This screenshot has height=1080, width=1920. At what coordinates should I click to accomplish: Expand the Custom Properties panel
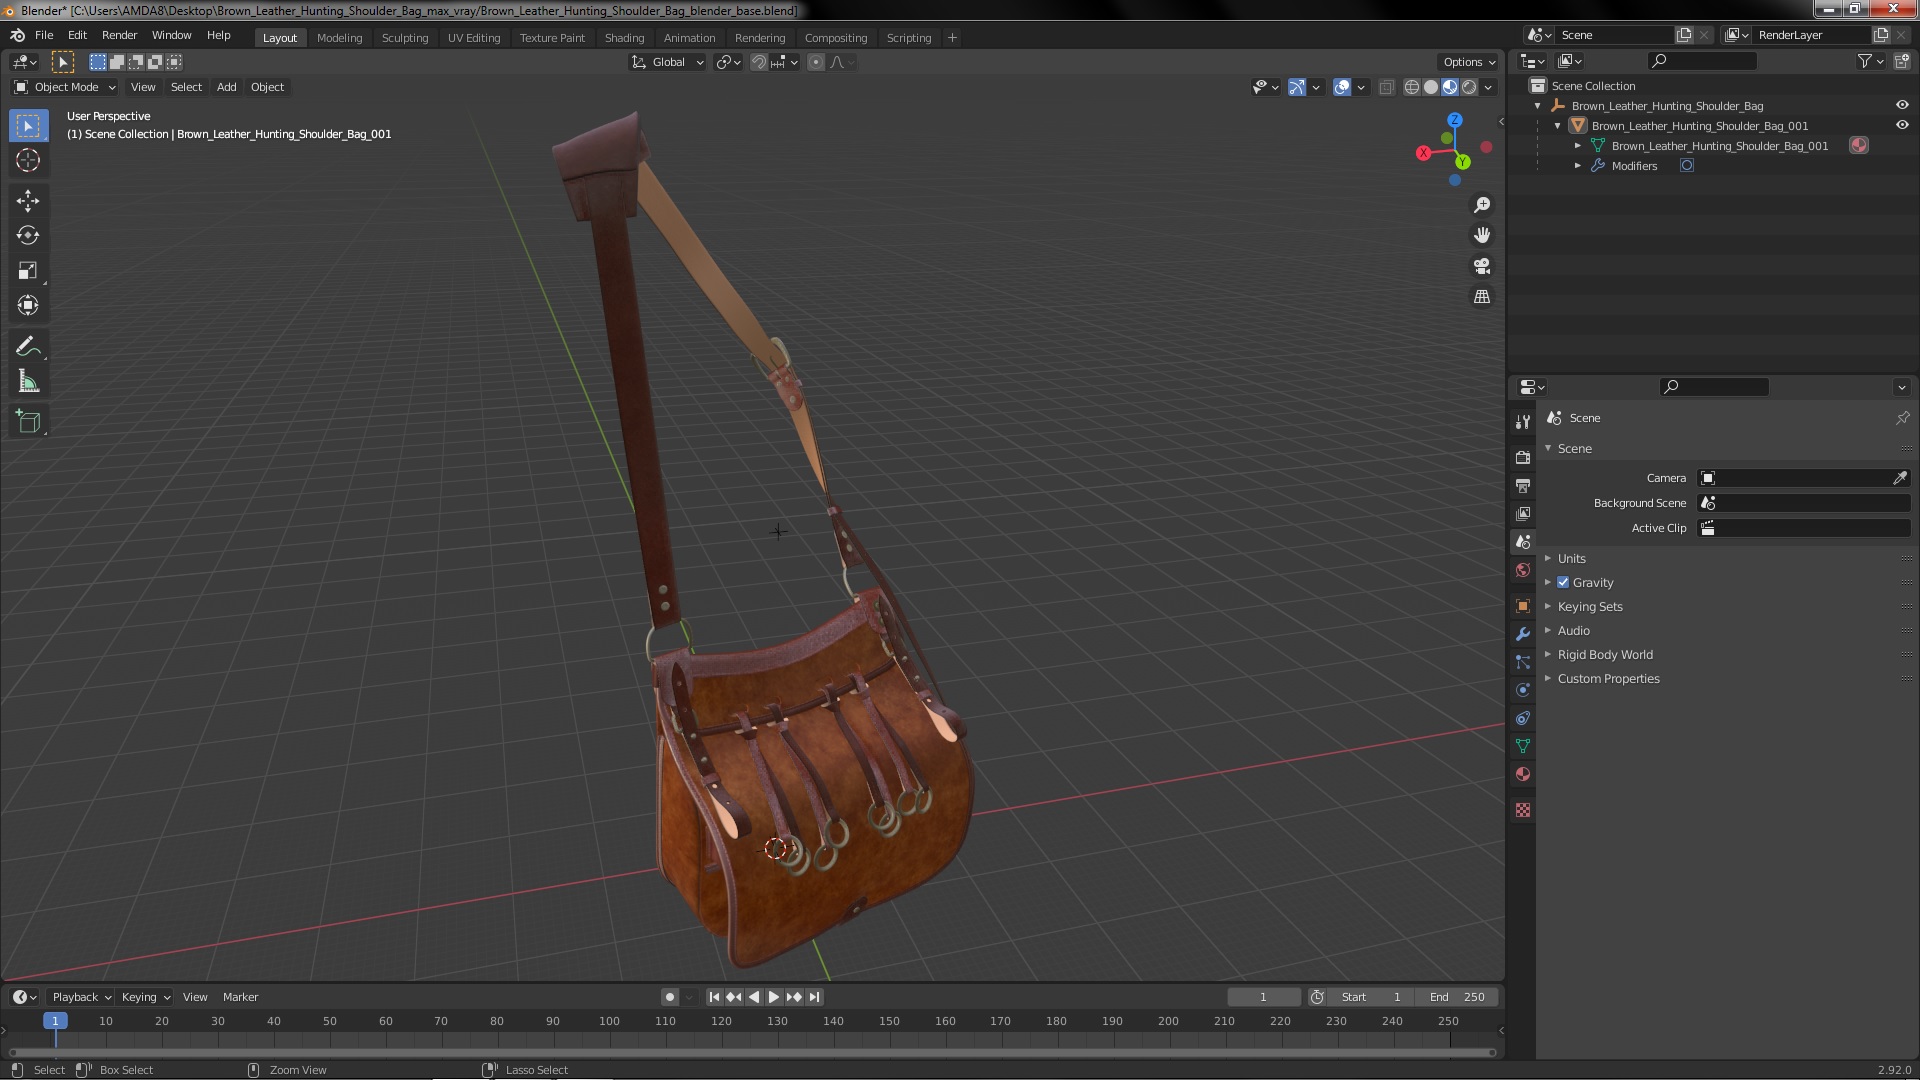[1607, 678]
